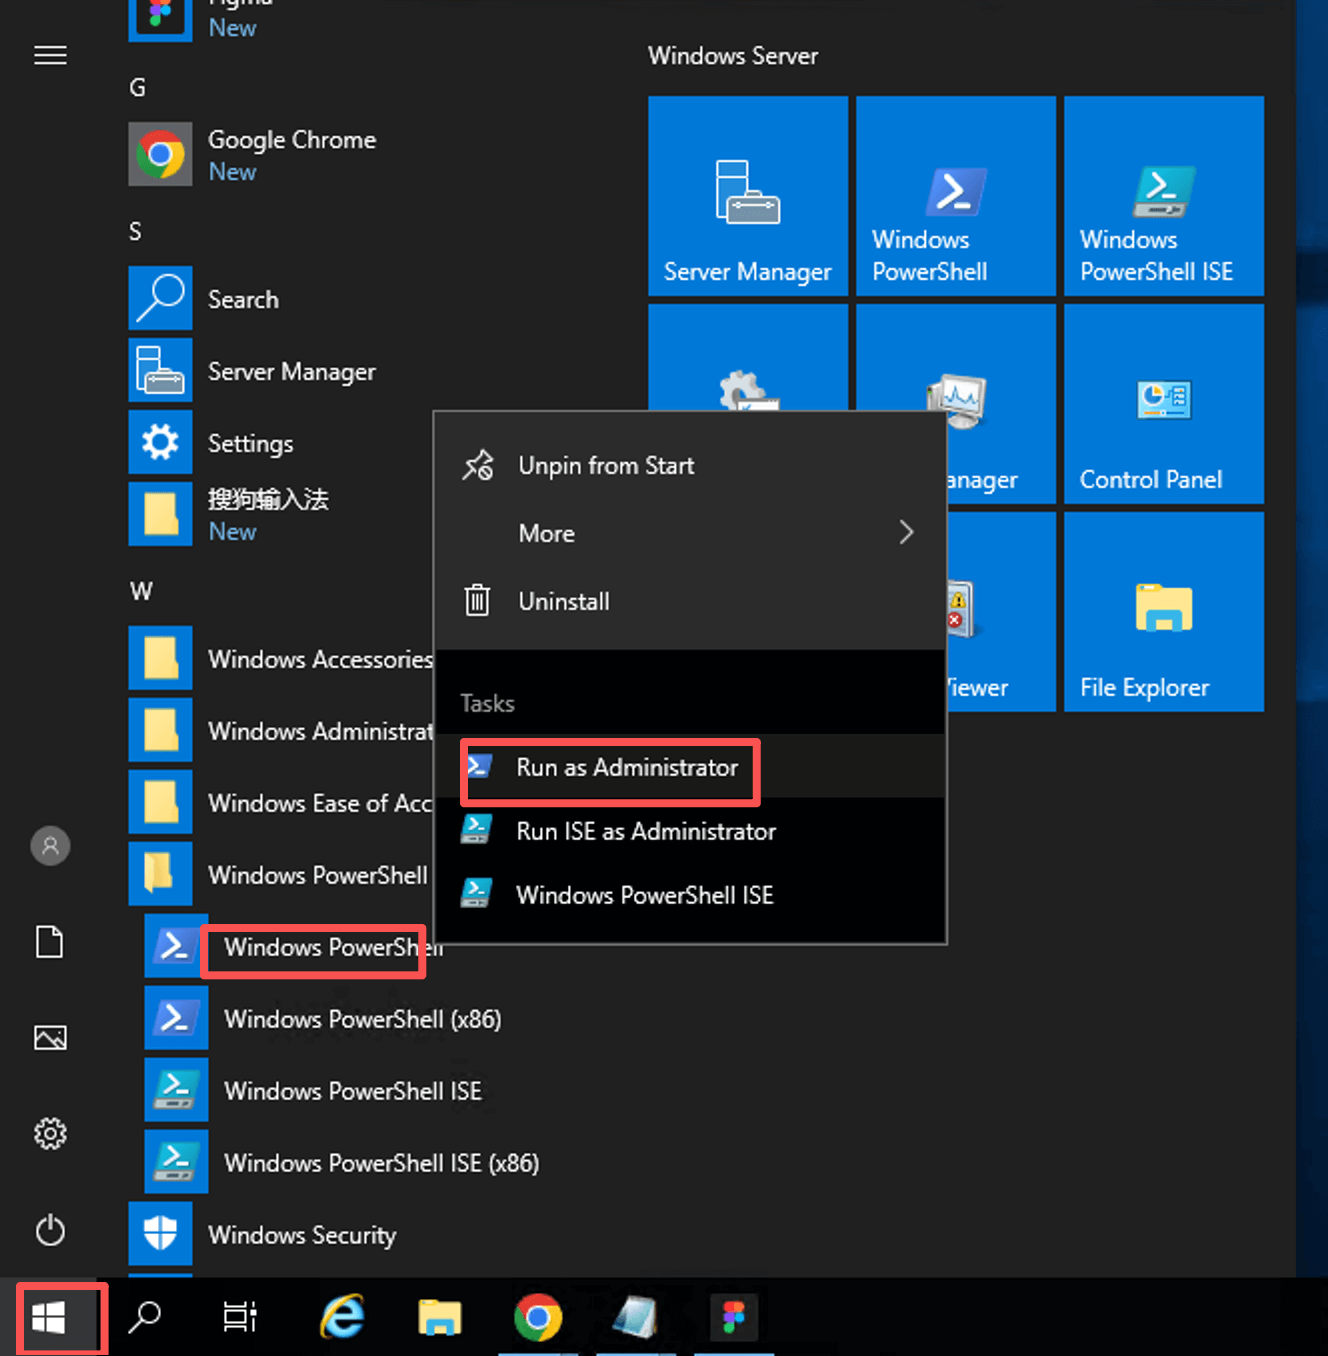
Task: Open the Control Panel tile
Action: (1163, 404)
